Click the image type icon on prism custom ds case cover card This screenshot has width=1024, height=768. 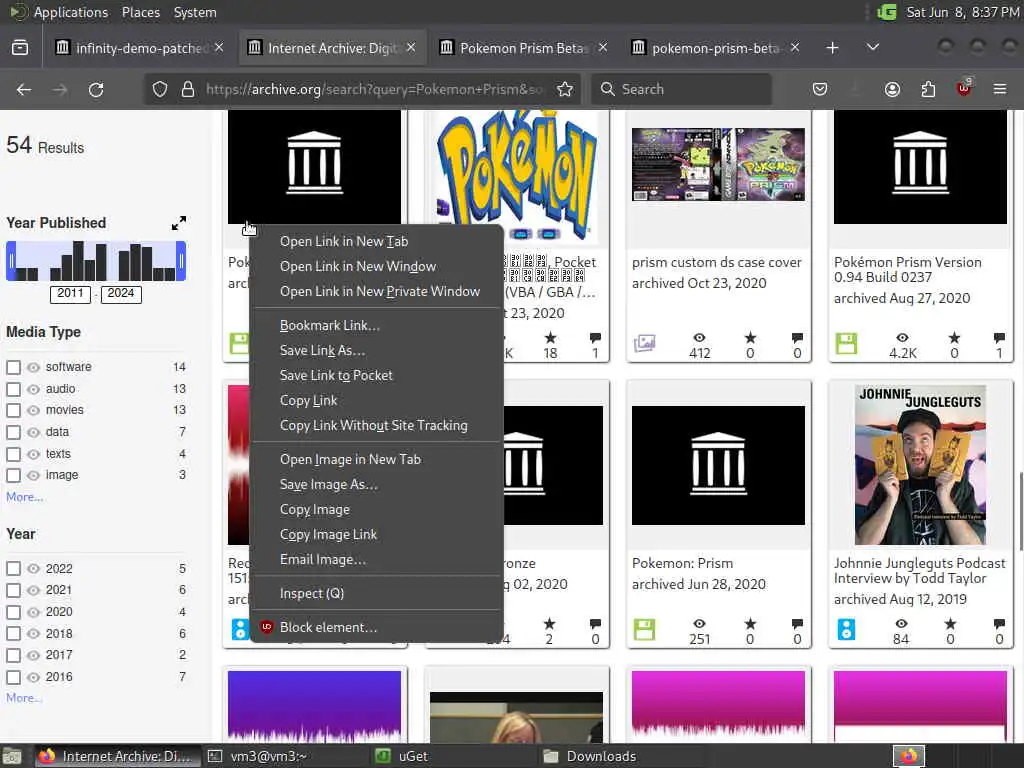645,344
